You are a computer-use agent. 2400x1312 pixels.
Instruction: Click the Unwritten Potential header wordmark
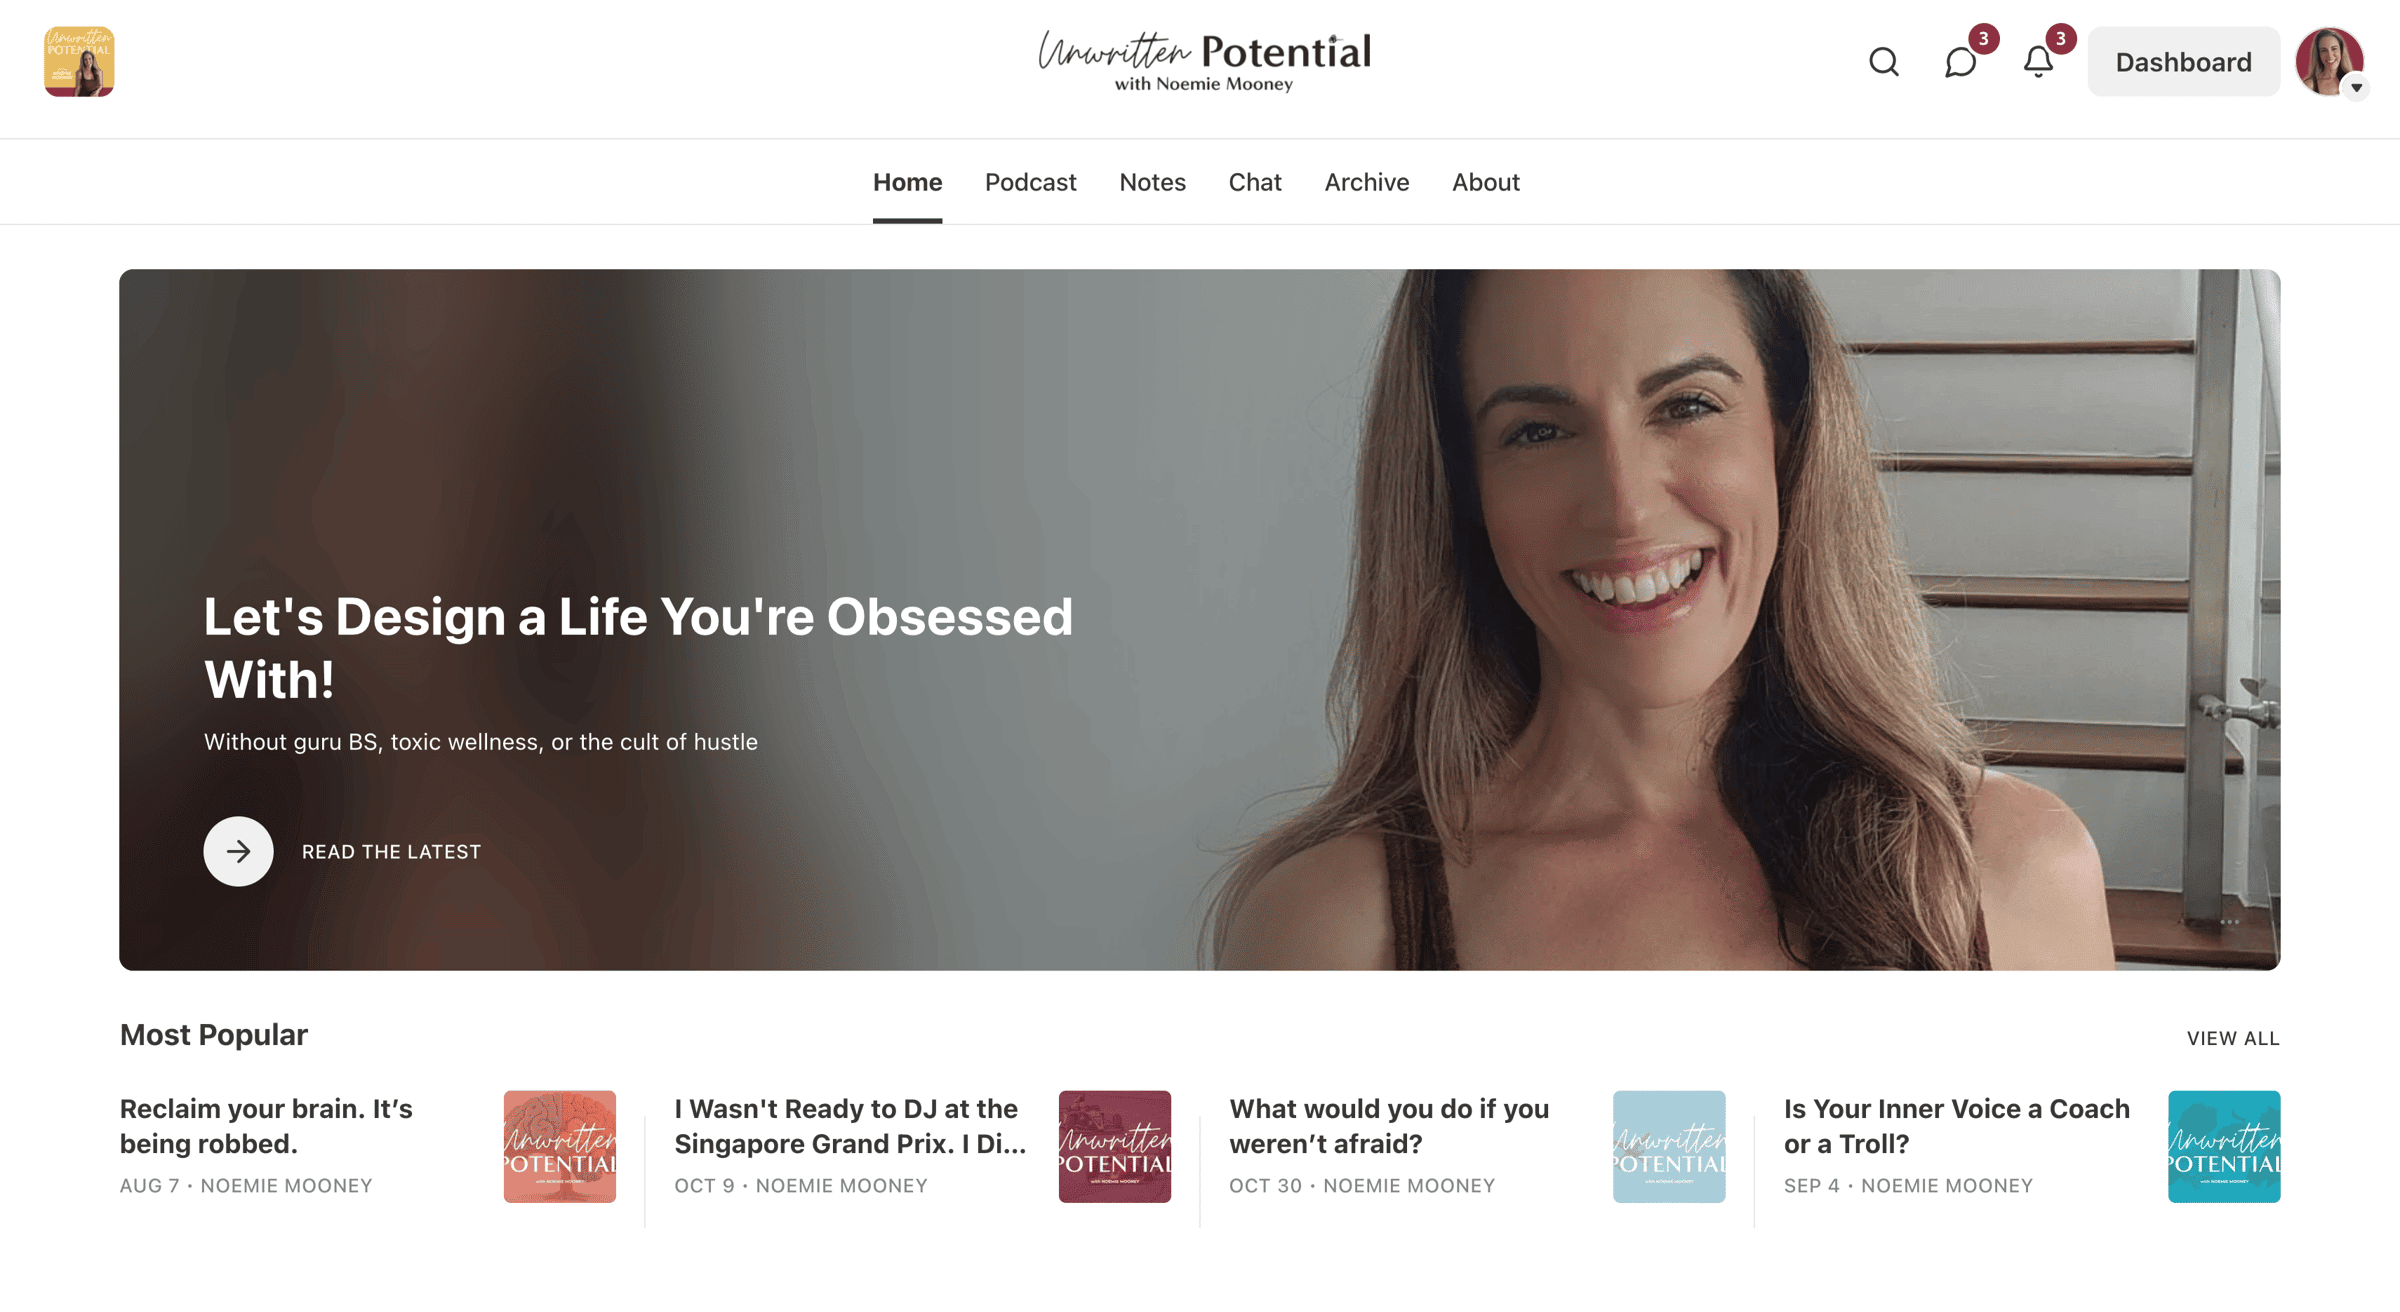pyautogui.click(x=1204, y=61)
